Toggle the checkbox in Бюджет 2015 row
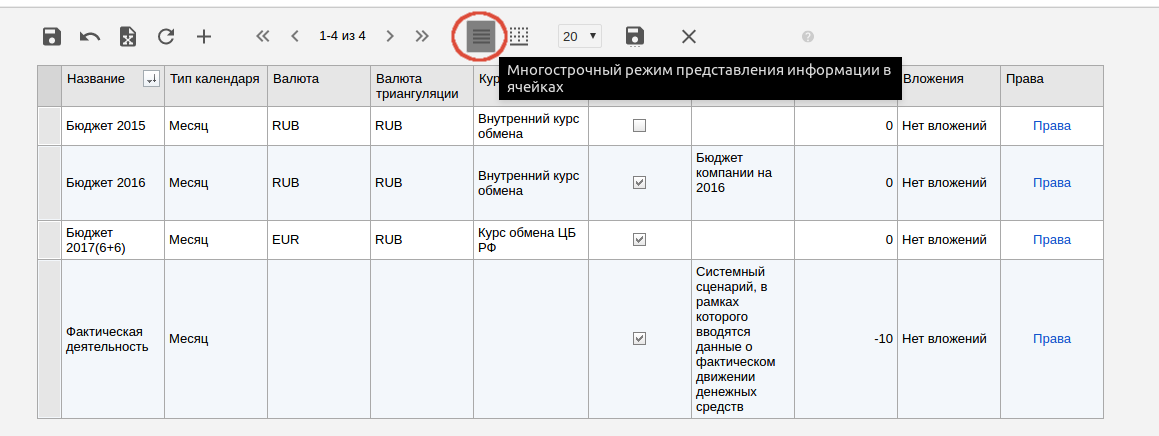This screenshot has height=436, width=1159. 640,126
